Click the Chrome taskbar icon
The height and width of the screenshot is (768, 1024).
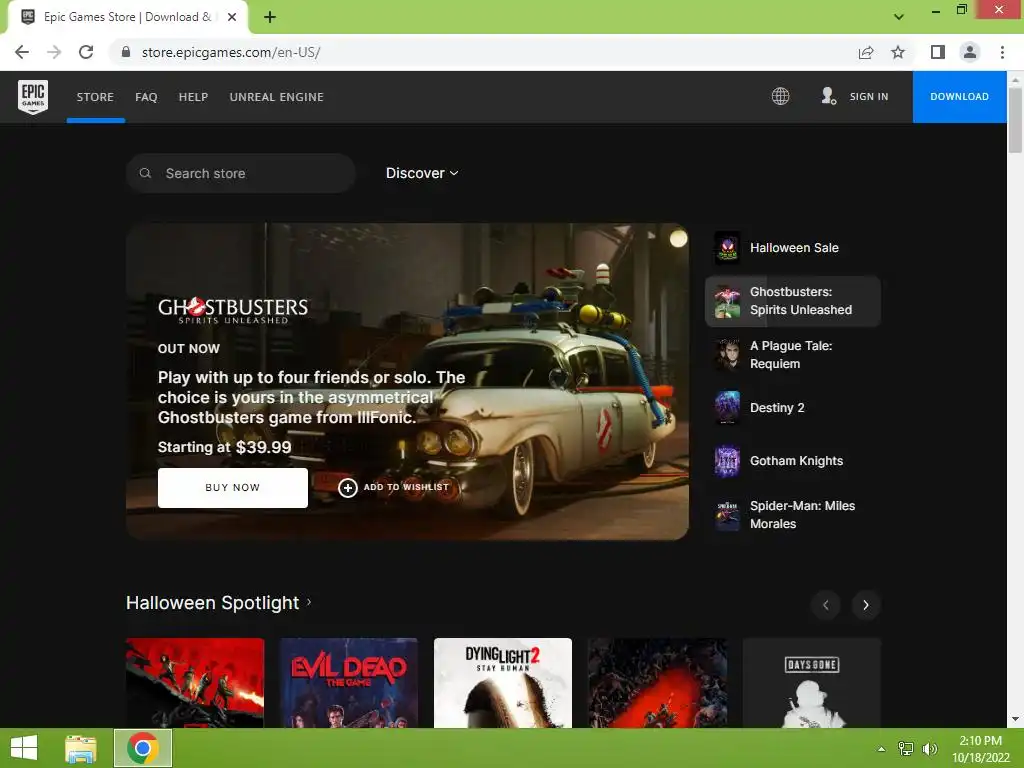[x=143, y=748]
